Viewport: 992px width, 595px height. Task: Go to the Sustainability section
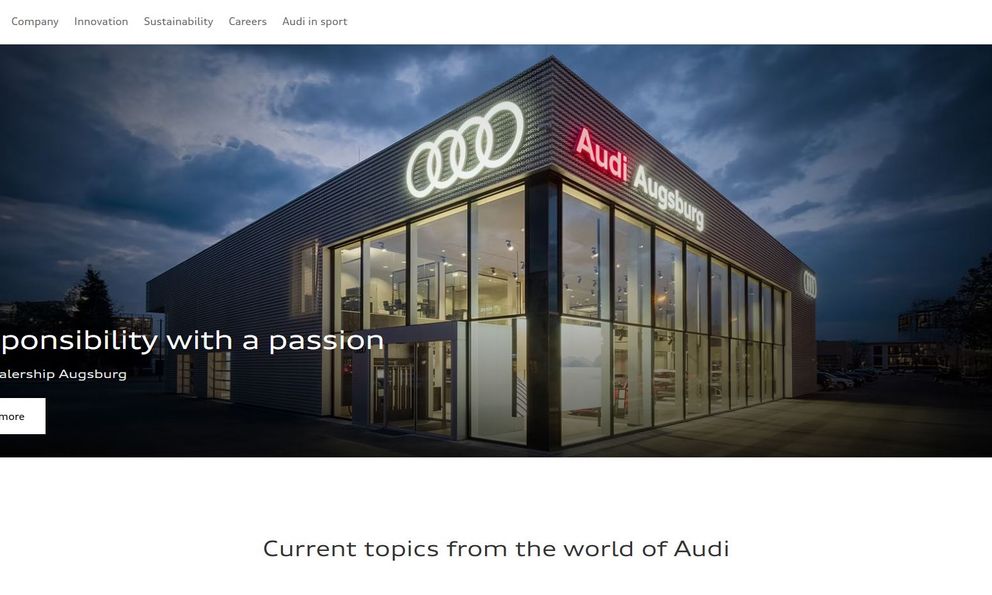tap(178, 22)
